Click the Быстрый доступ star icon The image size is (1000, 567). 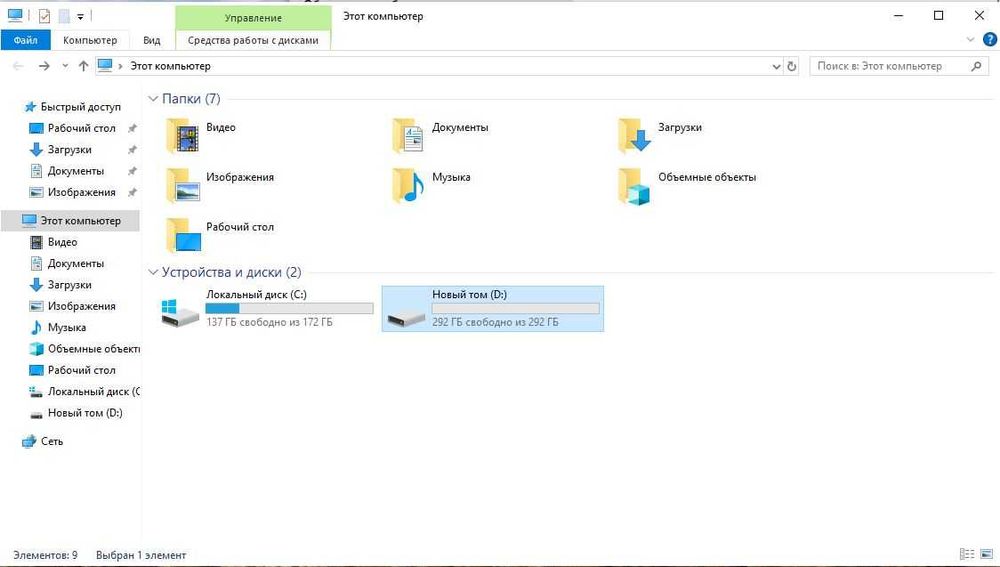pos(30,107)
